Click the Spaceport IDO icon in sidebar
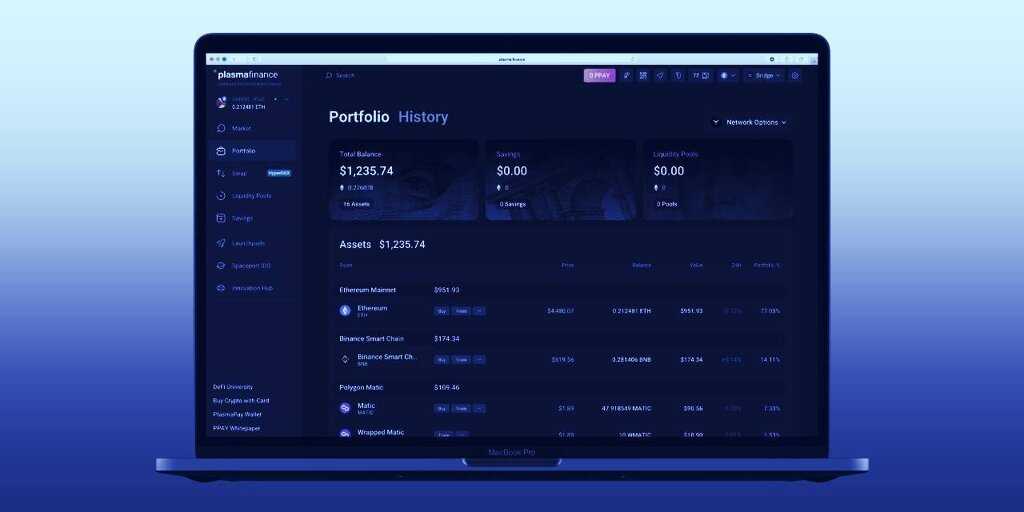Viewport: 1024px width, 512px height. [221, 266]
